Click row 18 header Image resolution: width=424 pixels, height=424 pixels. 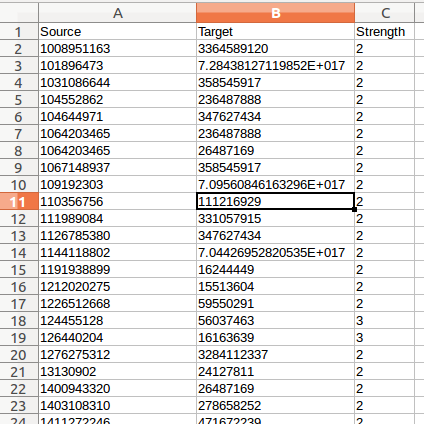19,320
